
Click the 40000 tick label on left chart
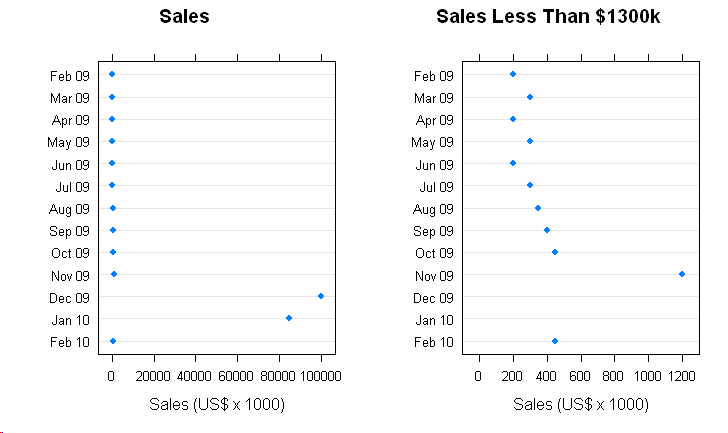click(196, 375)
